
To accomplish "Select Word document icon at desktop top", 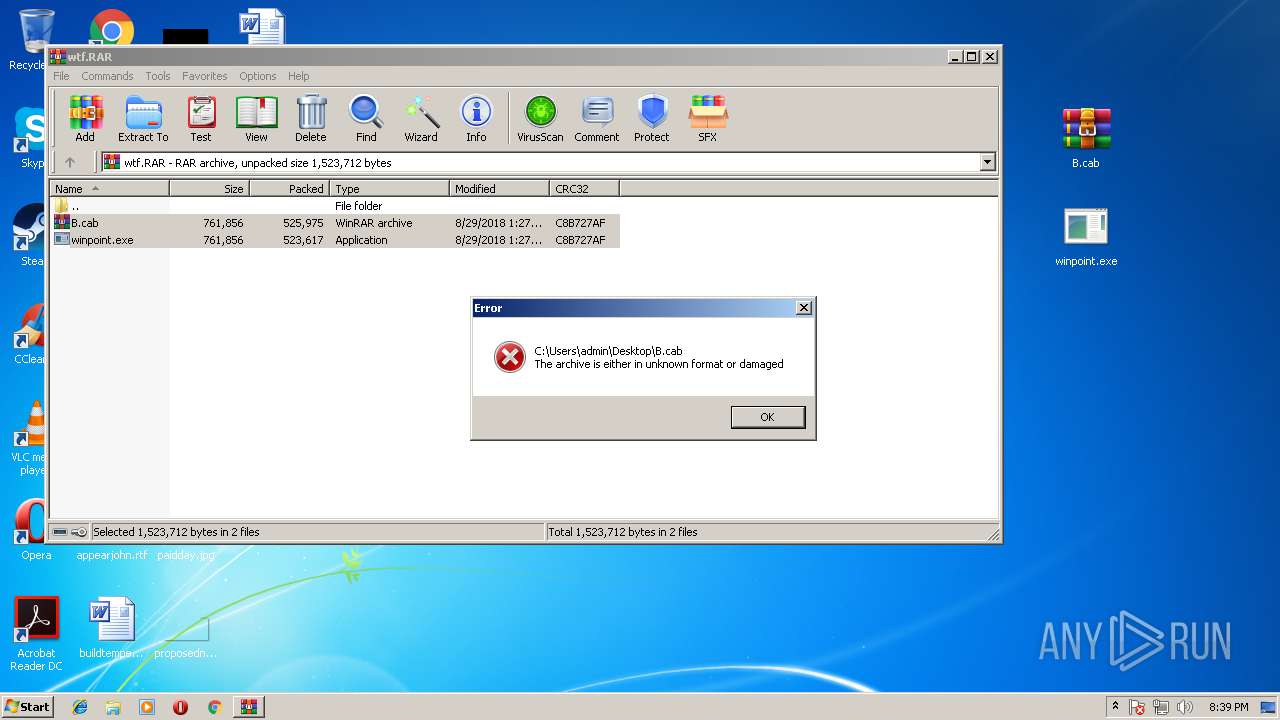I will [x=262, y=27].
